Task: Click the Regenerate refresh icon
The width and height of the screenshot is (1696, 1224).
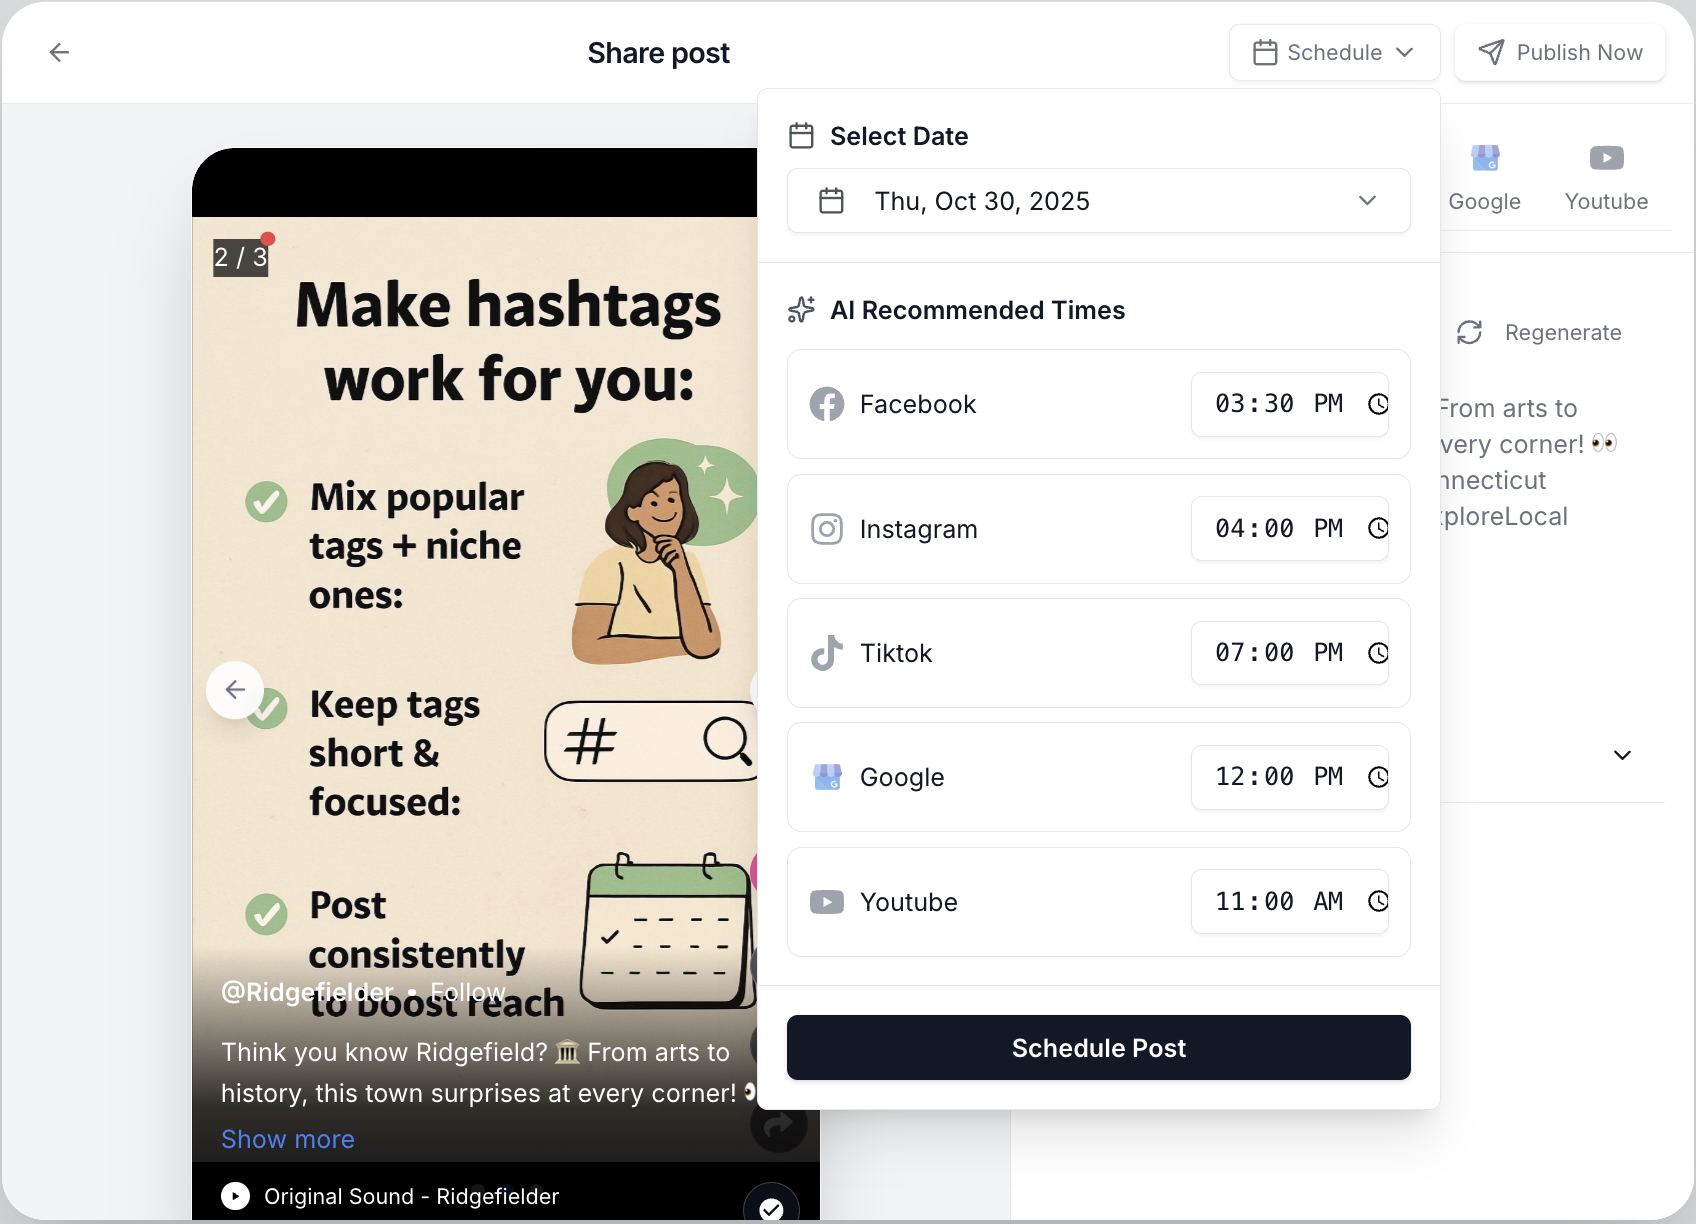Action: (1470, 332)
